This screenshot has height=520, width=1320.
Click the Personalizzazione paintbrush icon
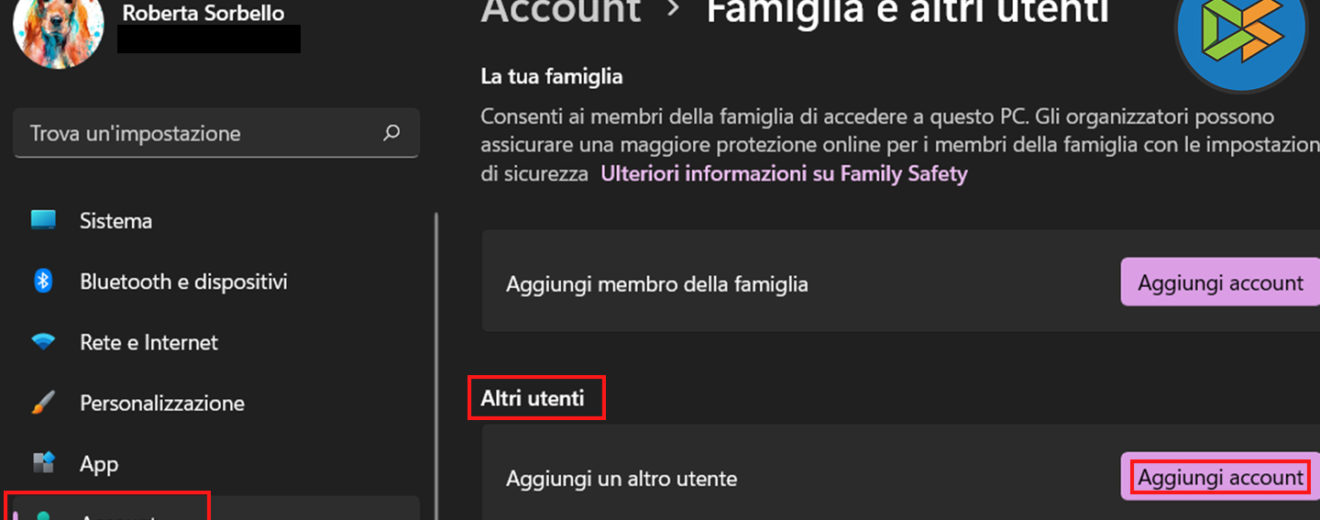pyautogui.click(x=43, y=403)
